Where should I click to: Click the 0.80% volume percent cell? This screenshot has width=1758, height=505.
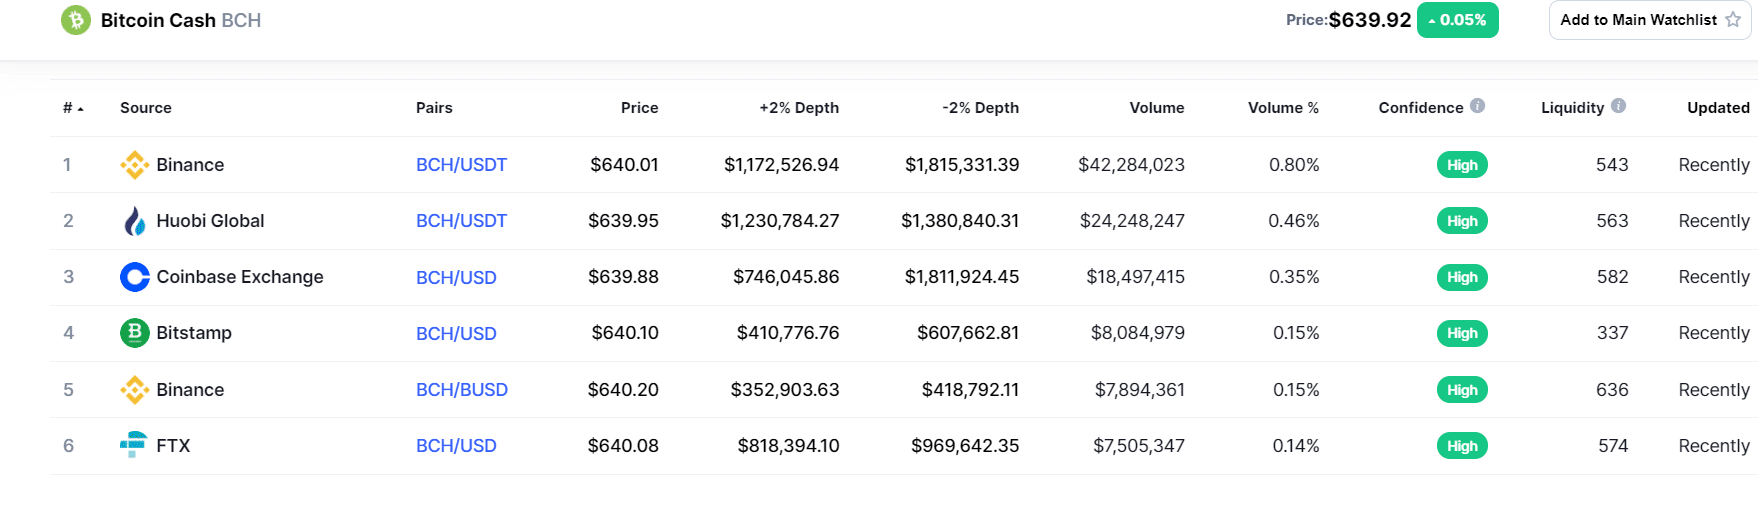point(1294,165)
